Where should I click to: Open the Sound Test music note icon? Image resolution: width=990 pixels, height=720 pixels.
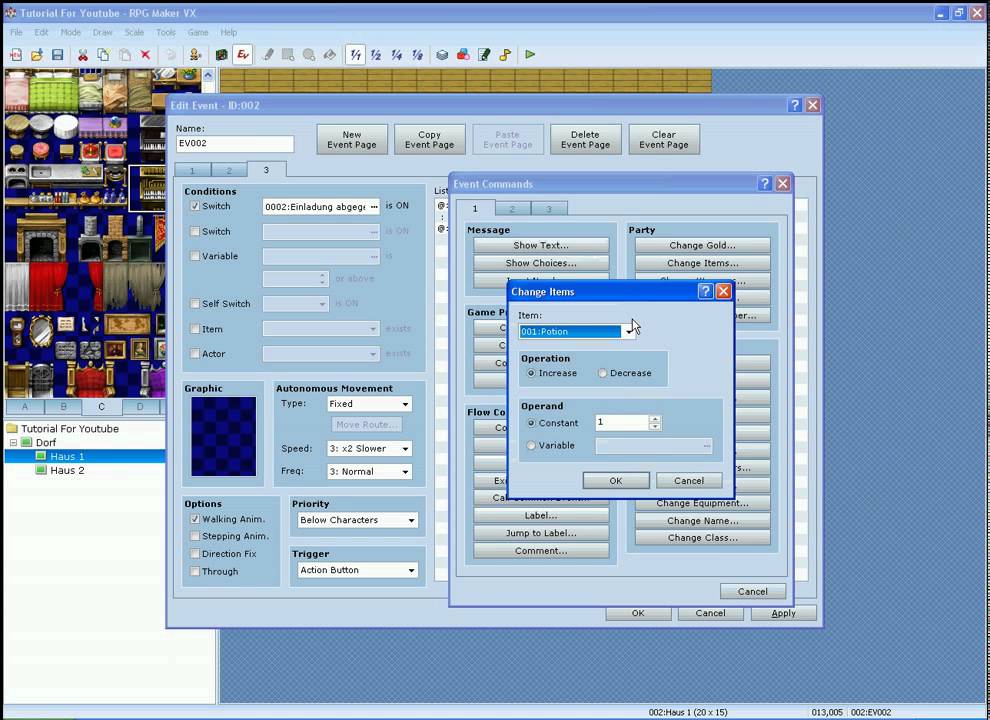[504, 55]
